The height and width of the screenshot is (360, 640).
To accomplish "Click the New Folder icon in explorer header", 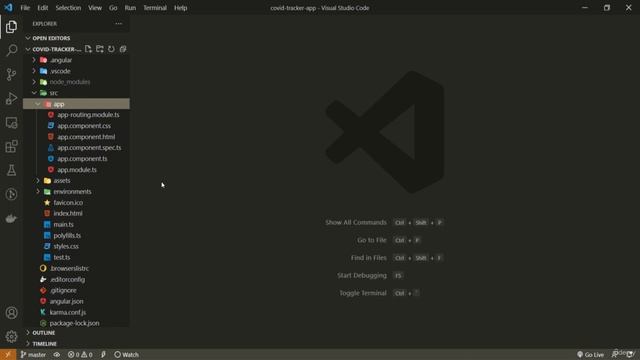I will tap(100, 49).
